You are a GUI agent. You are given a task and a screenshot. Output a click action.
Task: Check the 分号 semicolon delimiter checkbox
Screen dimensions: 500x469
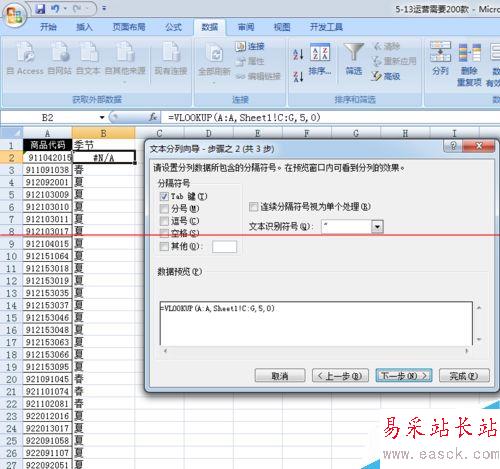coord(164,209)
